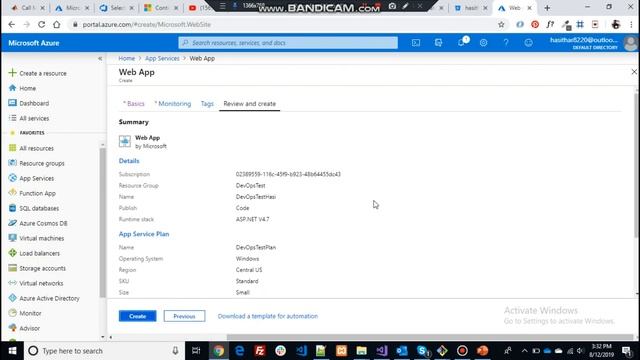Click blade vertical scrollbar
The height and width of the screenshot is (360, 640).
[x=637, y=165]
